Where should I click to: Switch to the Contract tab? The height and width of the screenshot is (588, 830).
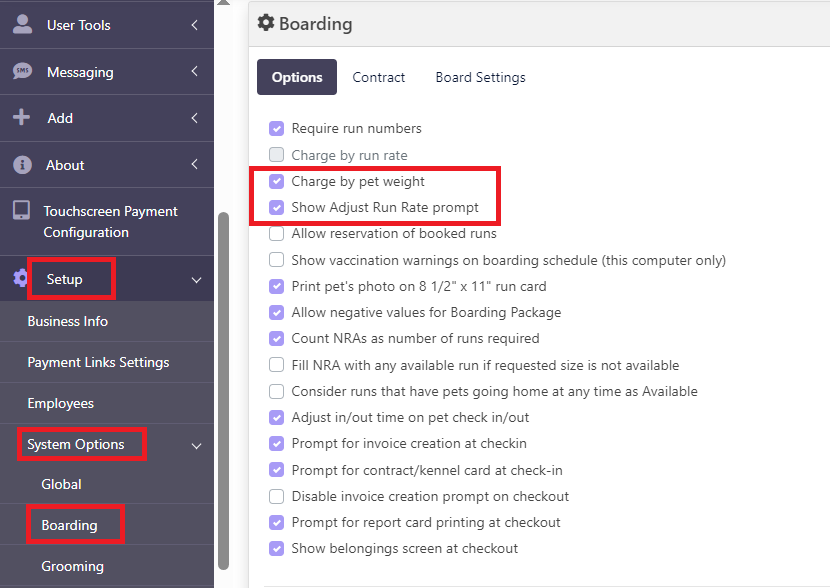(378, 77)
